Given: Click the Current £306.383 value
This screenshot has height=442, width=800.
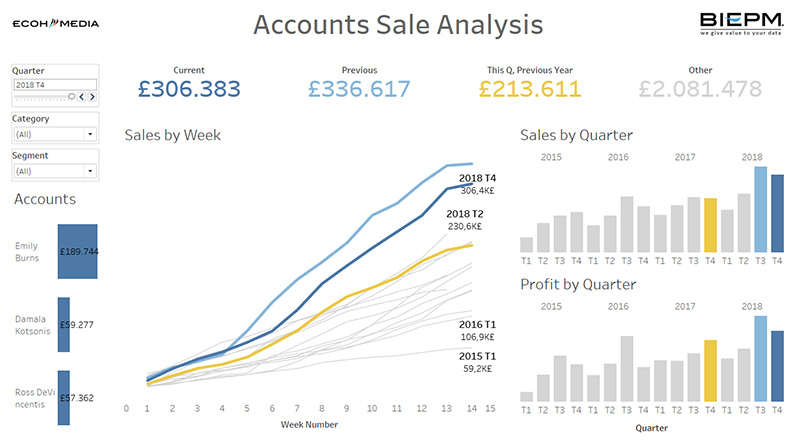Looking at the screenshot, I should [x=189, y=89].
